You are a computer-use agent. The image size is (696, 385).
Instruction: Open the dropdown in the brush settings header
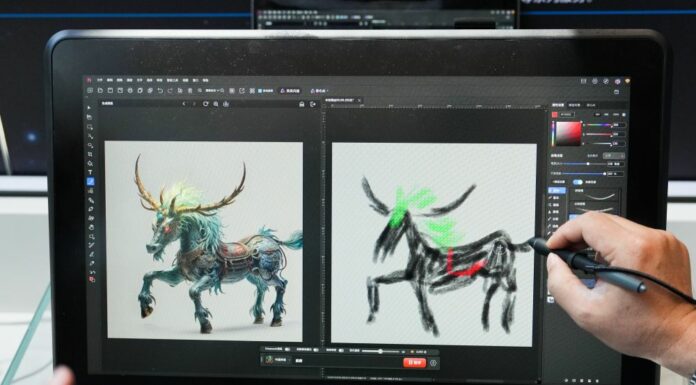click(x=614, y=156)
